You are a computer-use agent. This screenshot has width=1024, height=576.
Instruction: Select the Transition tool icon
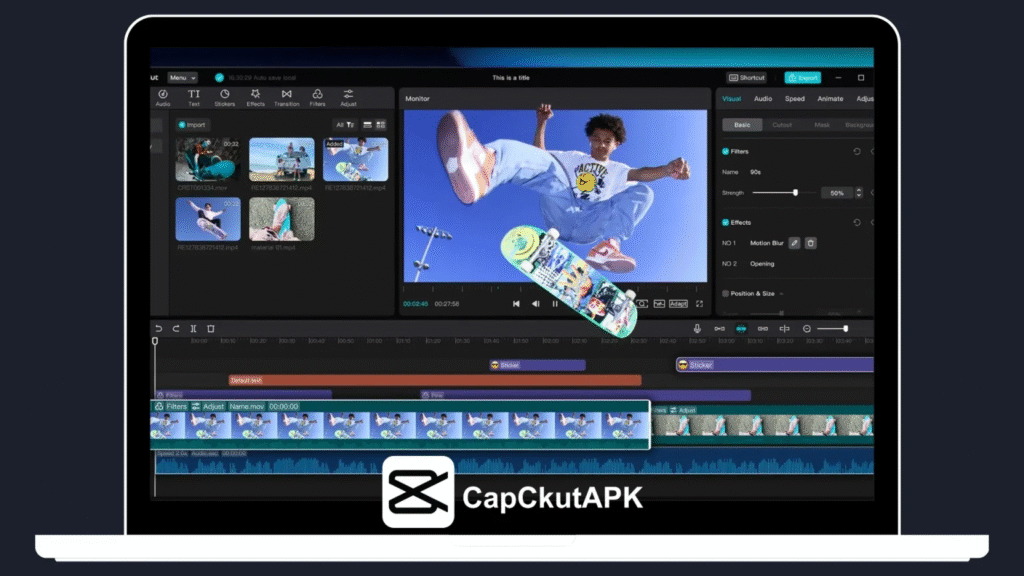coord(287,97)
